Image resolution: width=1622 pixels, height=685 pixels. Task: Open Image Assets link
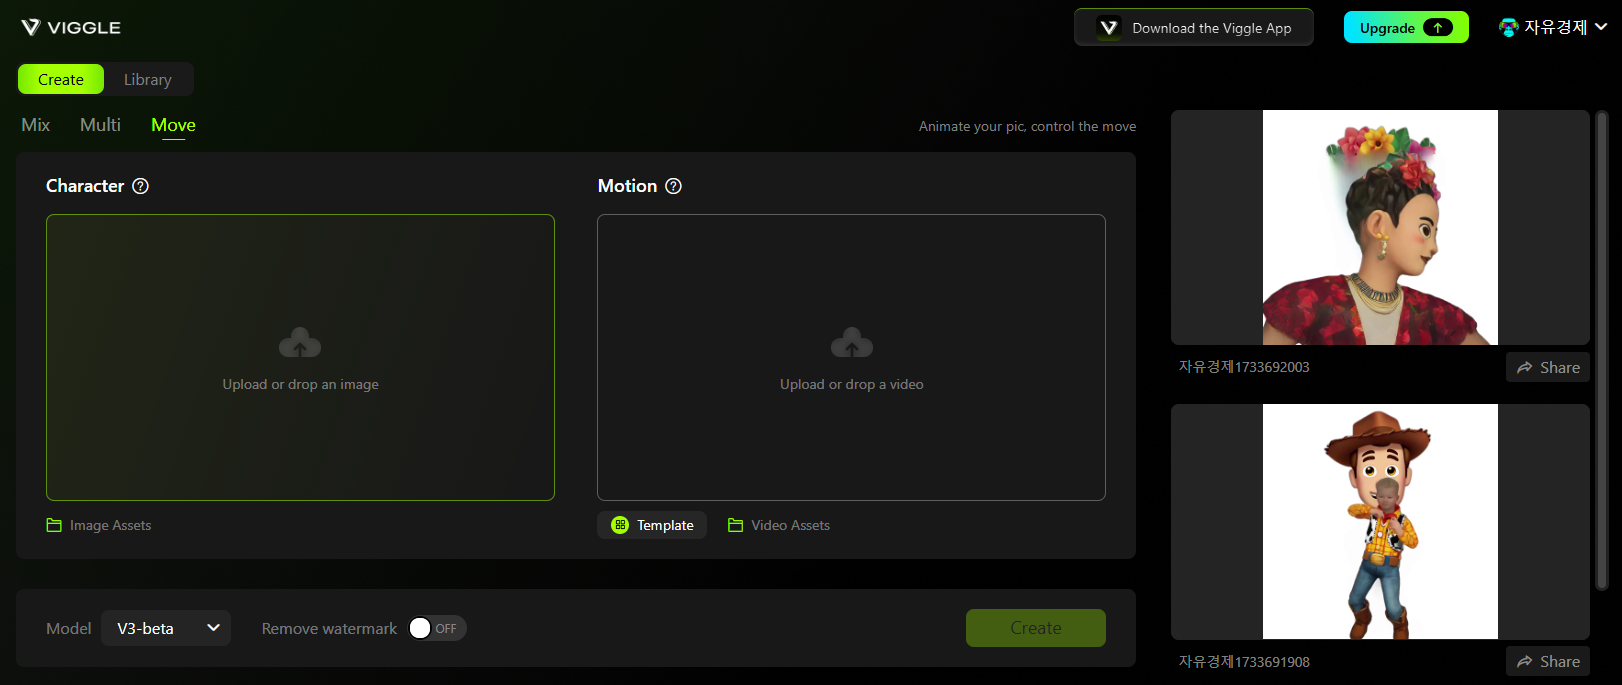[x=99, y=525]
